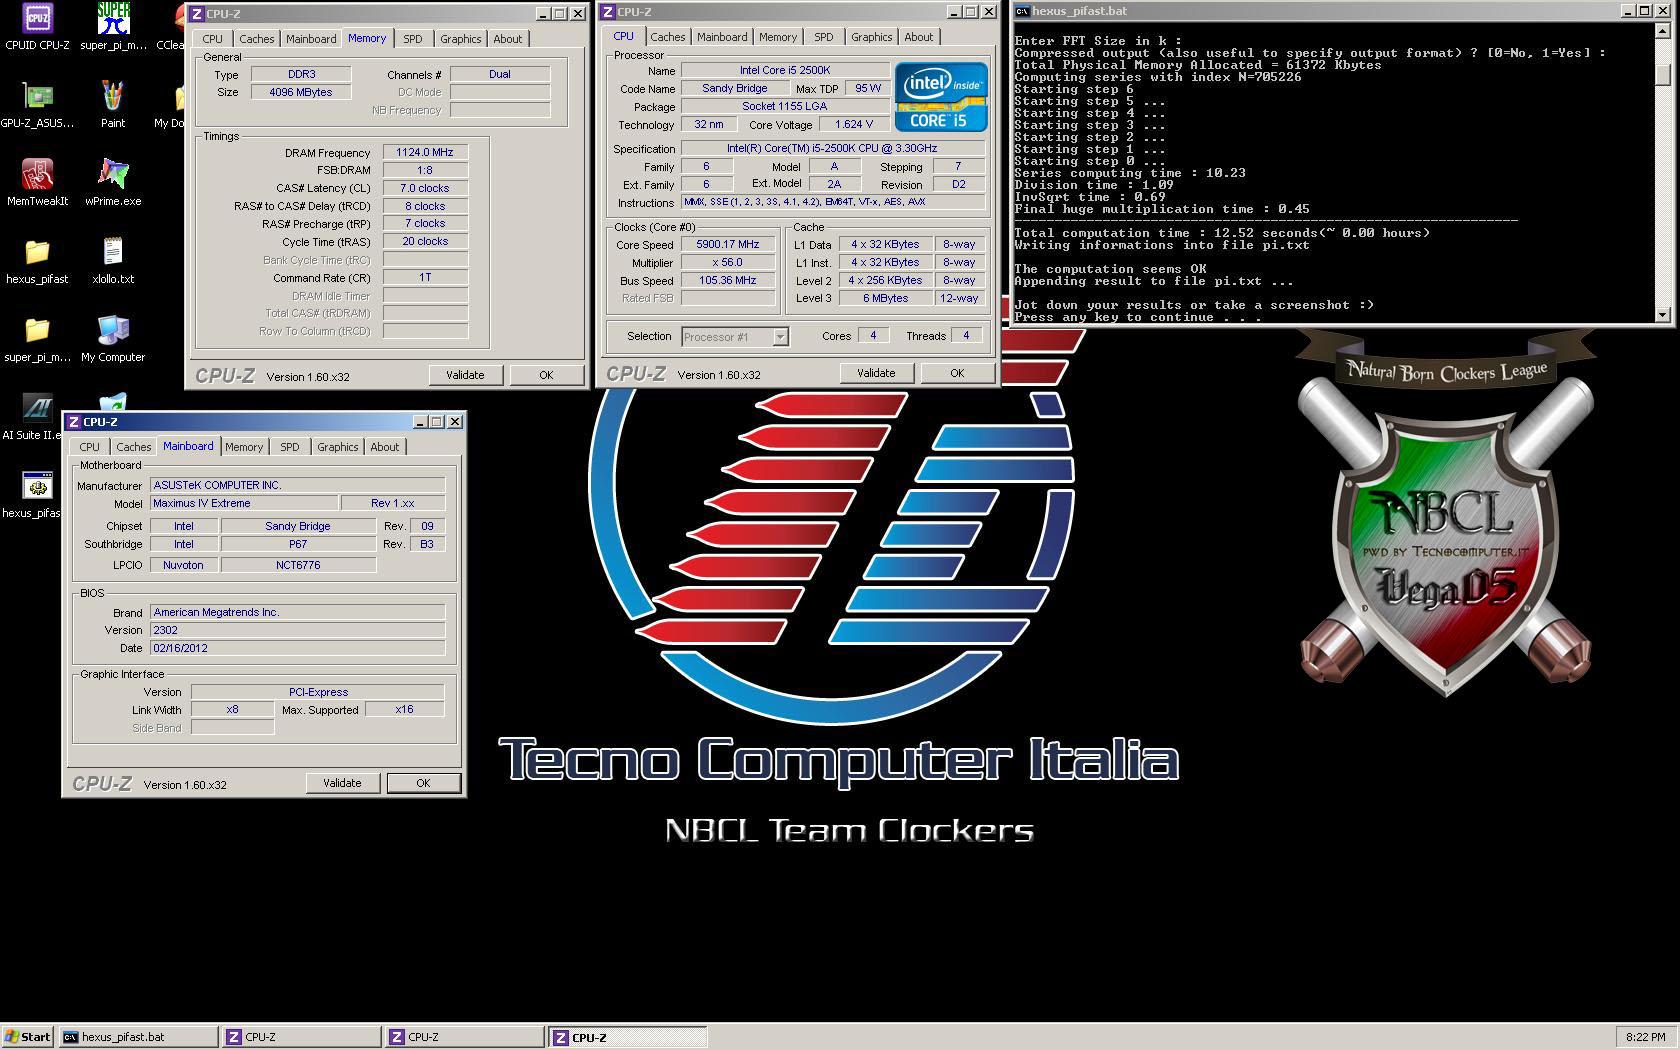Click the hexus_pifast.bat console title icon
Viewport: 1680px width, 1050px height.
point(1023,11)
